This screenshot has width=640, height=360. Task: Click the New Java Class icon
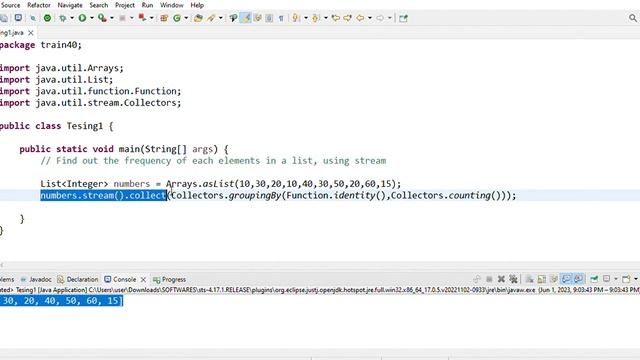pos(177,18)
